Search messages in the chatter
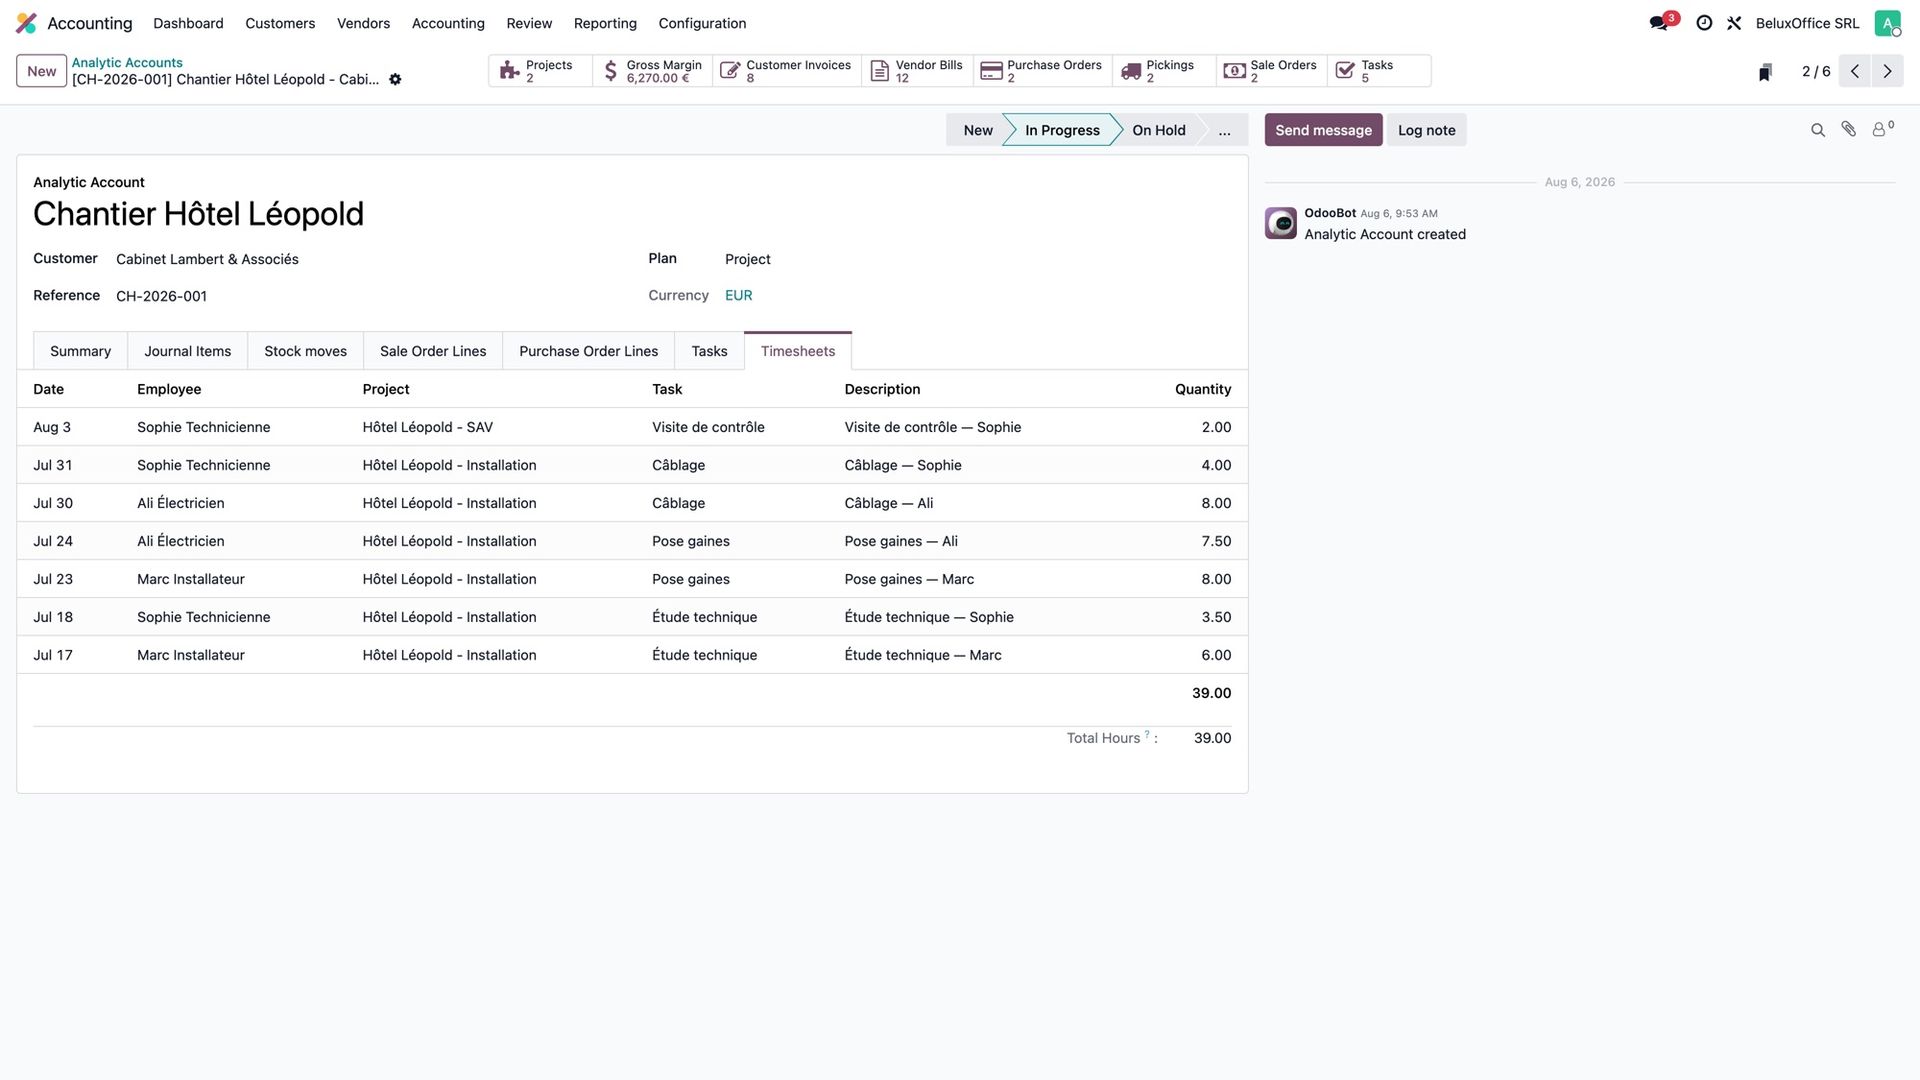This screenshot has height=1080, width=1920. [1818, 130]
